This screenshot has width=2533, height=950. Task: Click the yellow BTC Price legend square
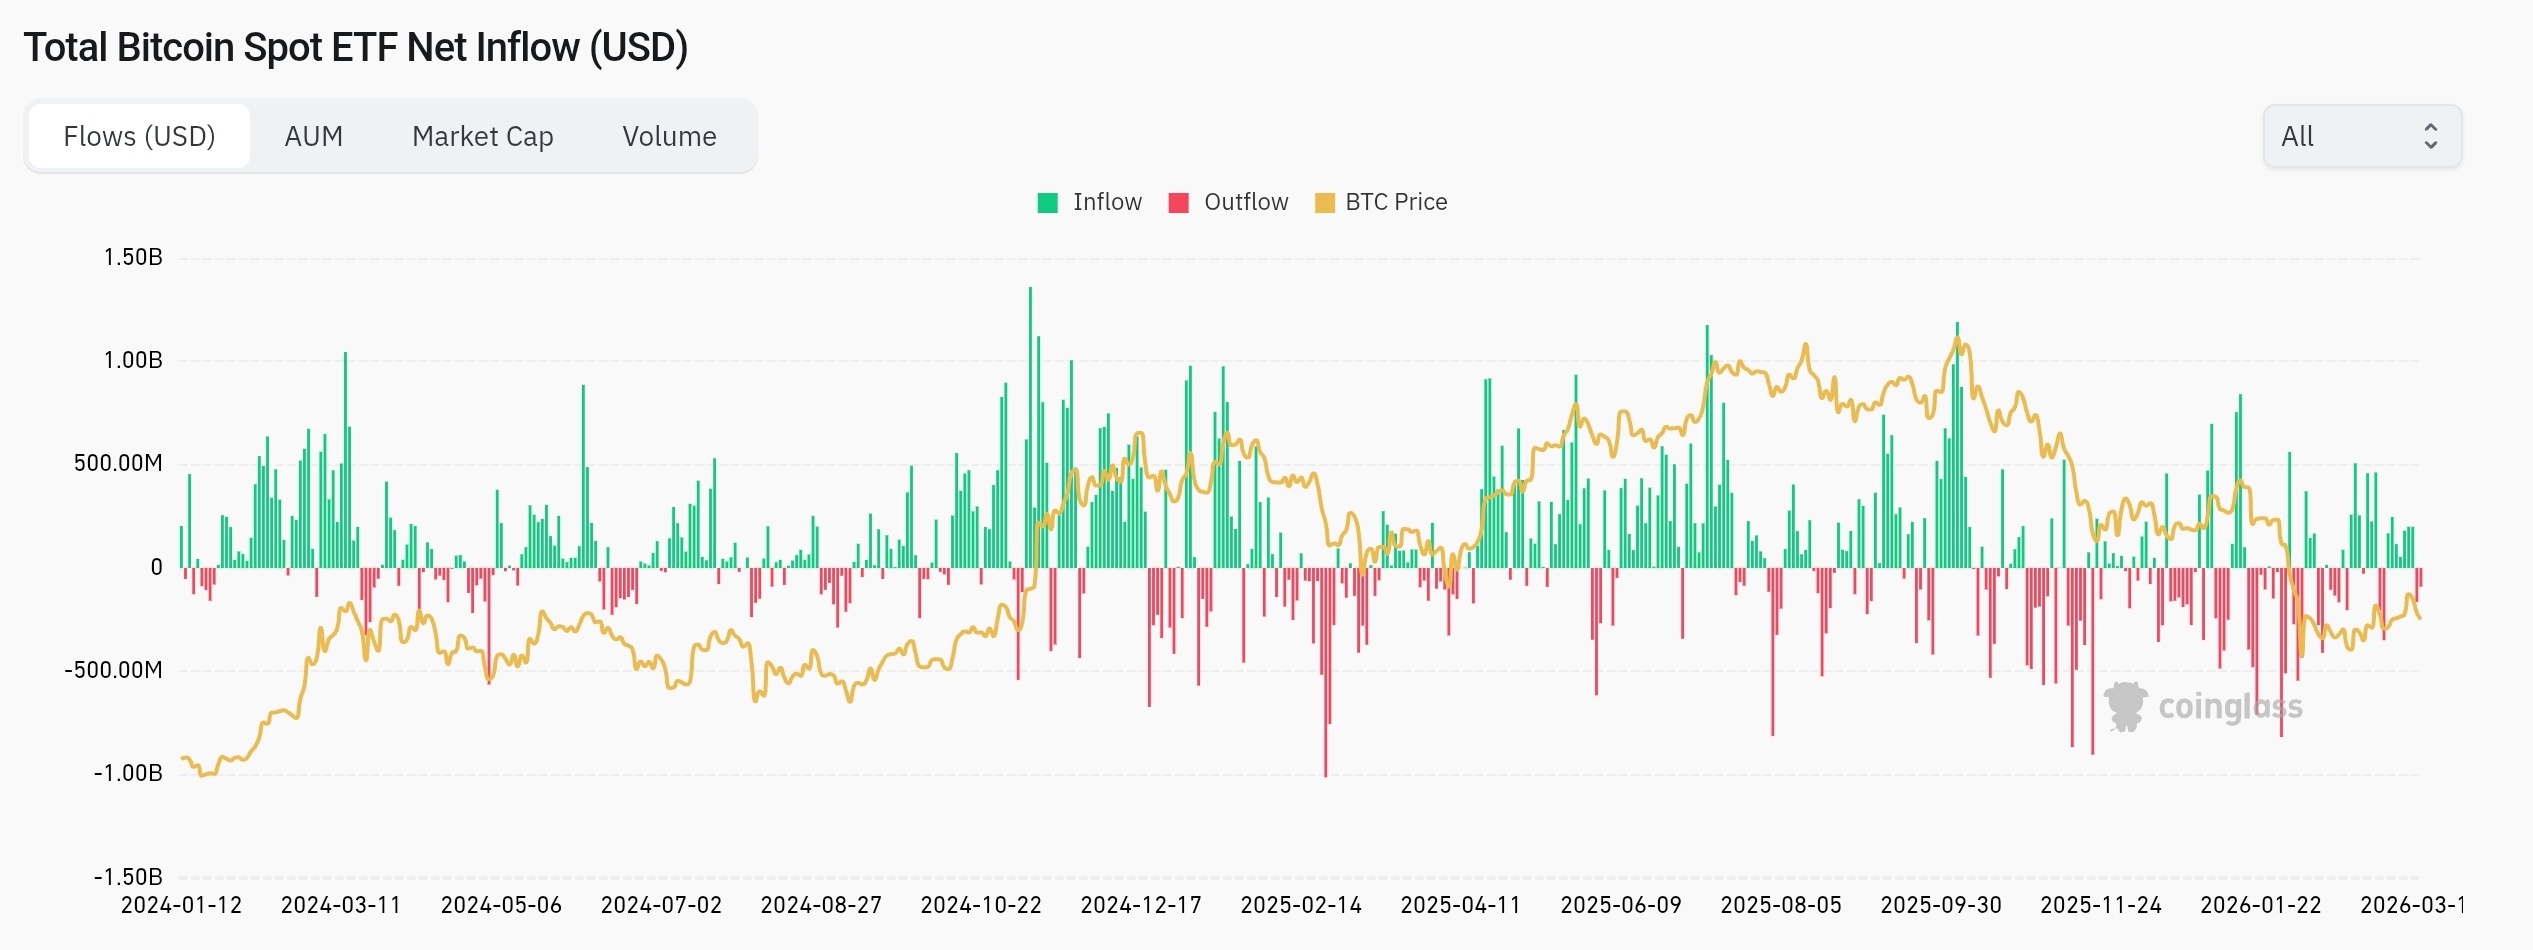pyautogui.click(x=1324, y=203)
